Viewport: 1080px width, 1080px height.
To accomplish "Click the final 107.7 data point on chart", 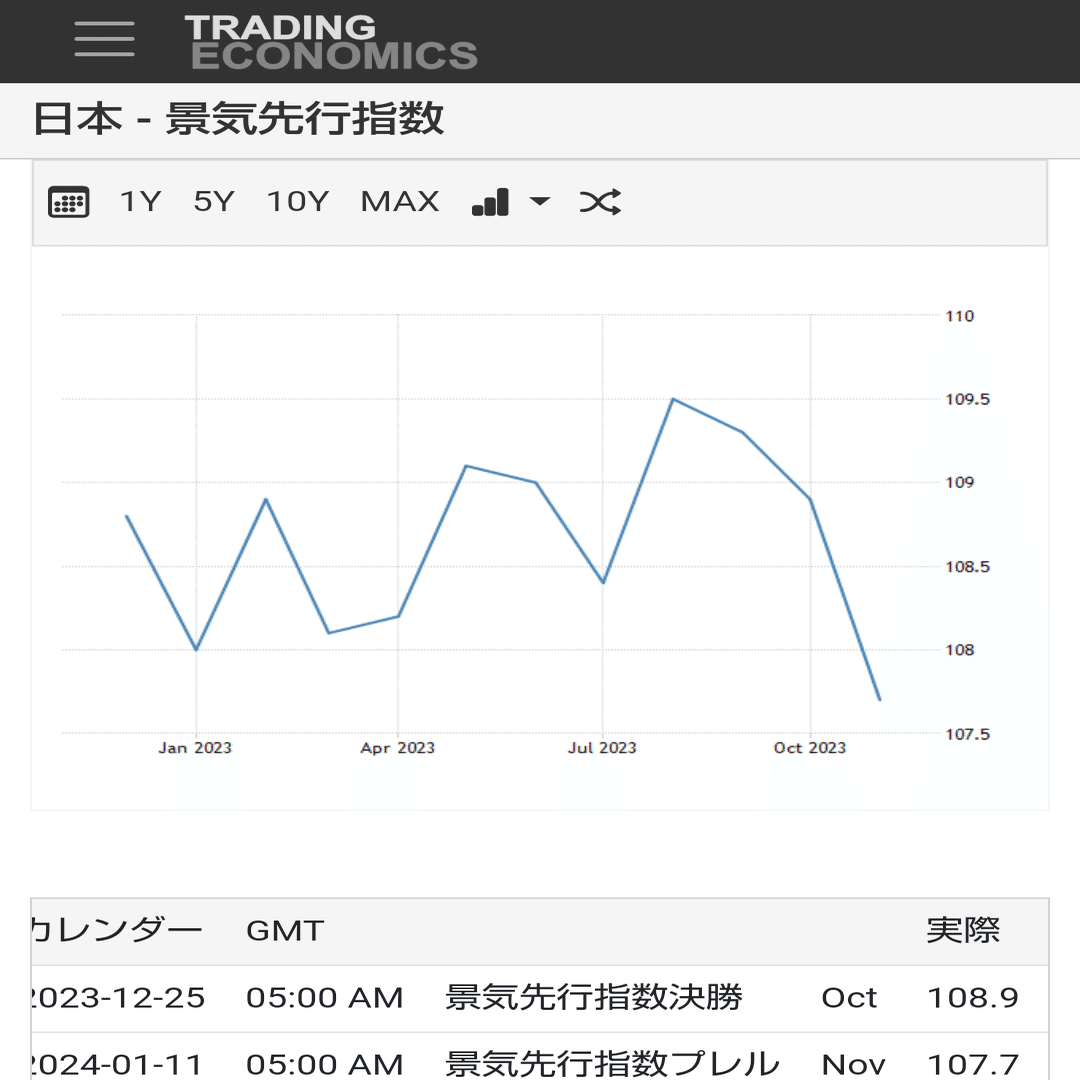I will (x=880, y=700).
